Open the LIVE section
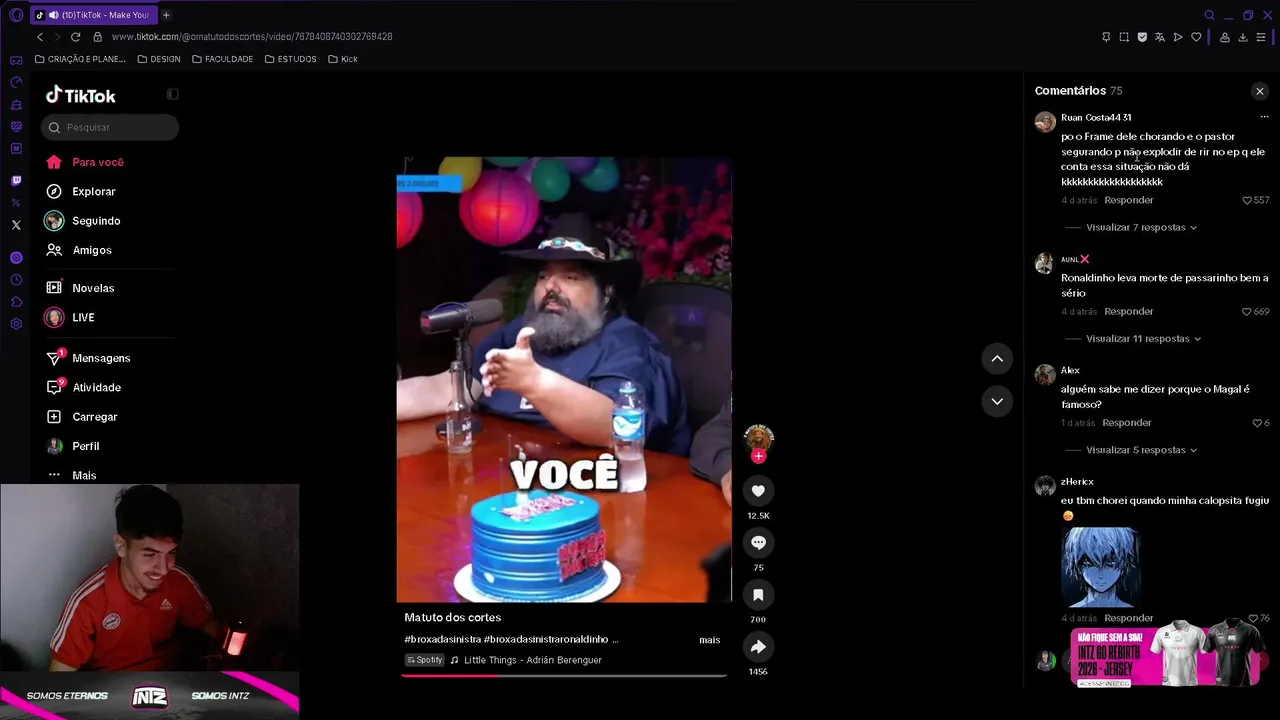 point(70,317)
